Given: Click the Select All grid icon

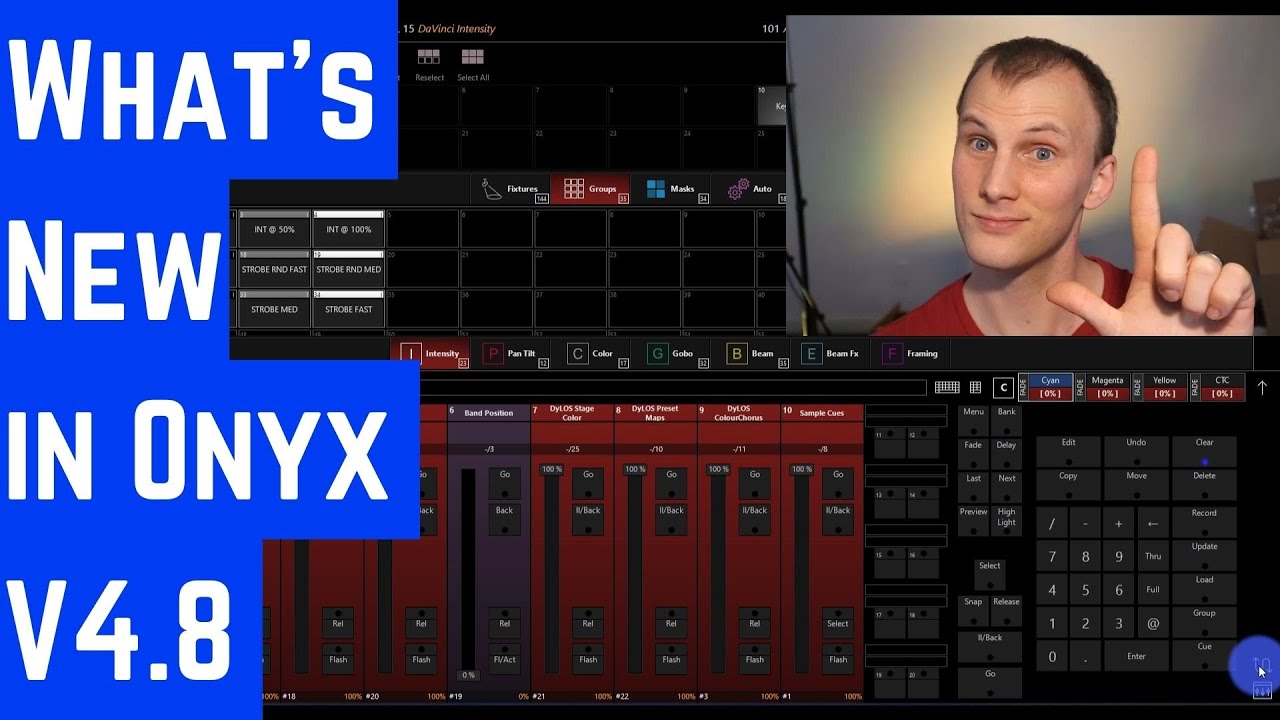Looking at the screenshot, I should point(473,58).
